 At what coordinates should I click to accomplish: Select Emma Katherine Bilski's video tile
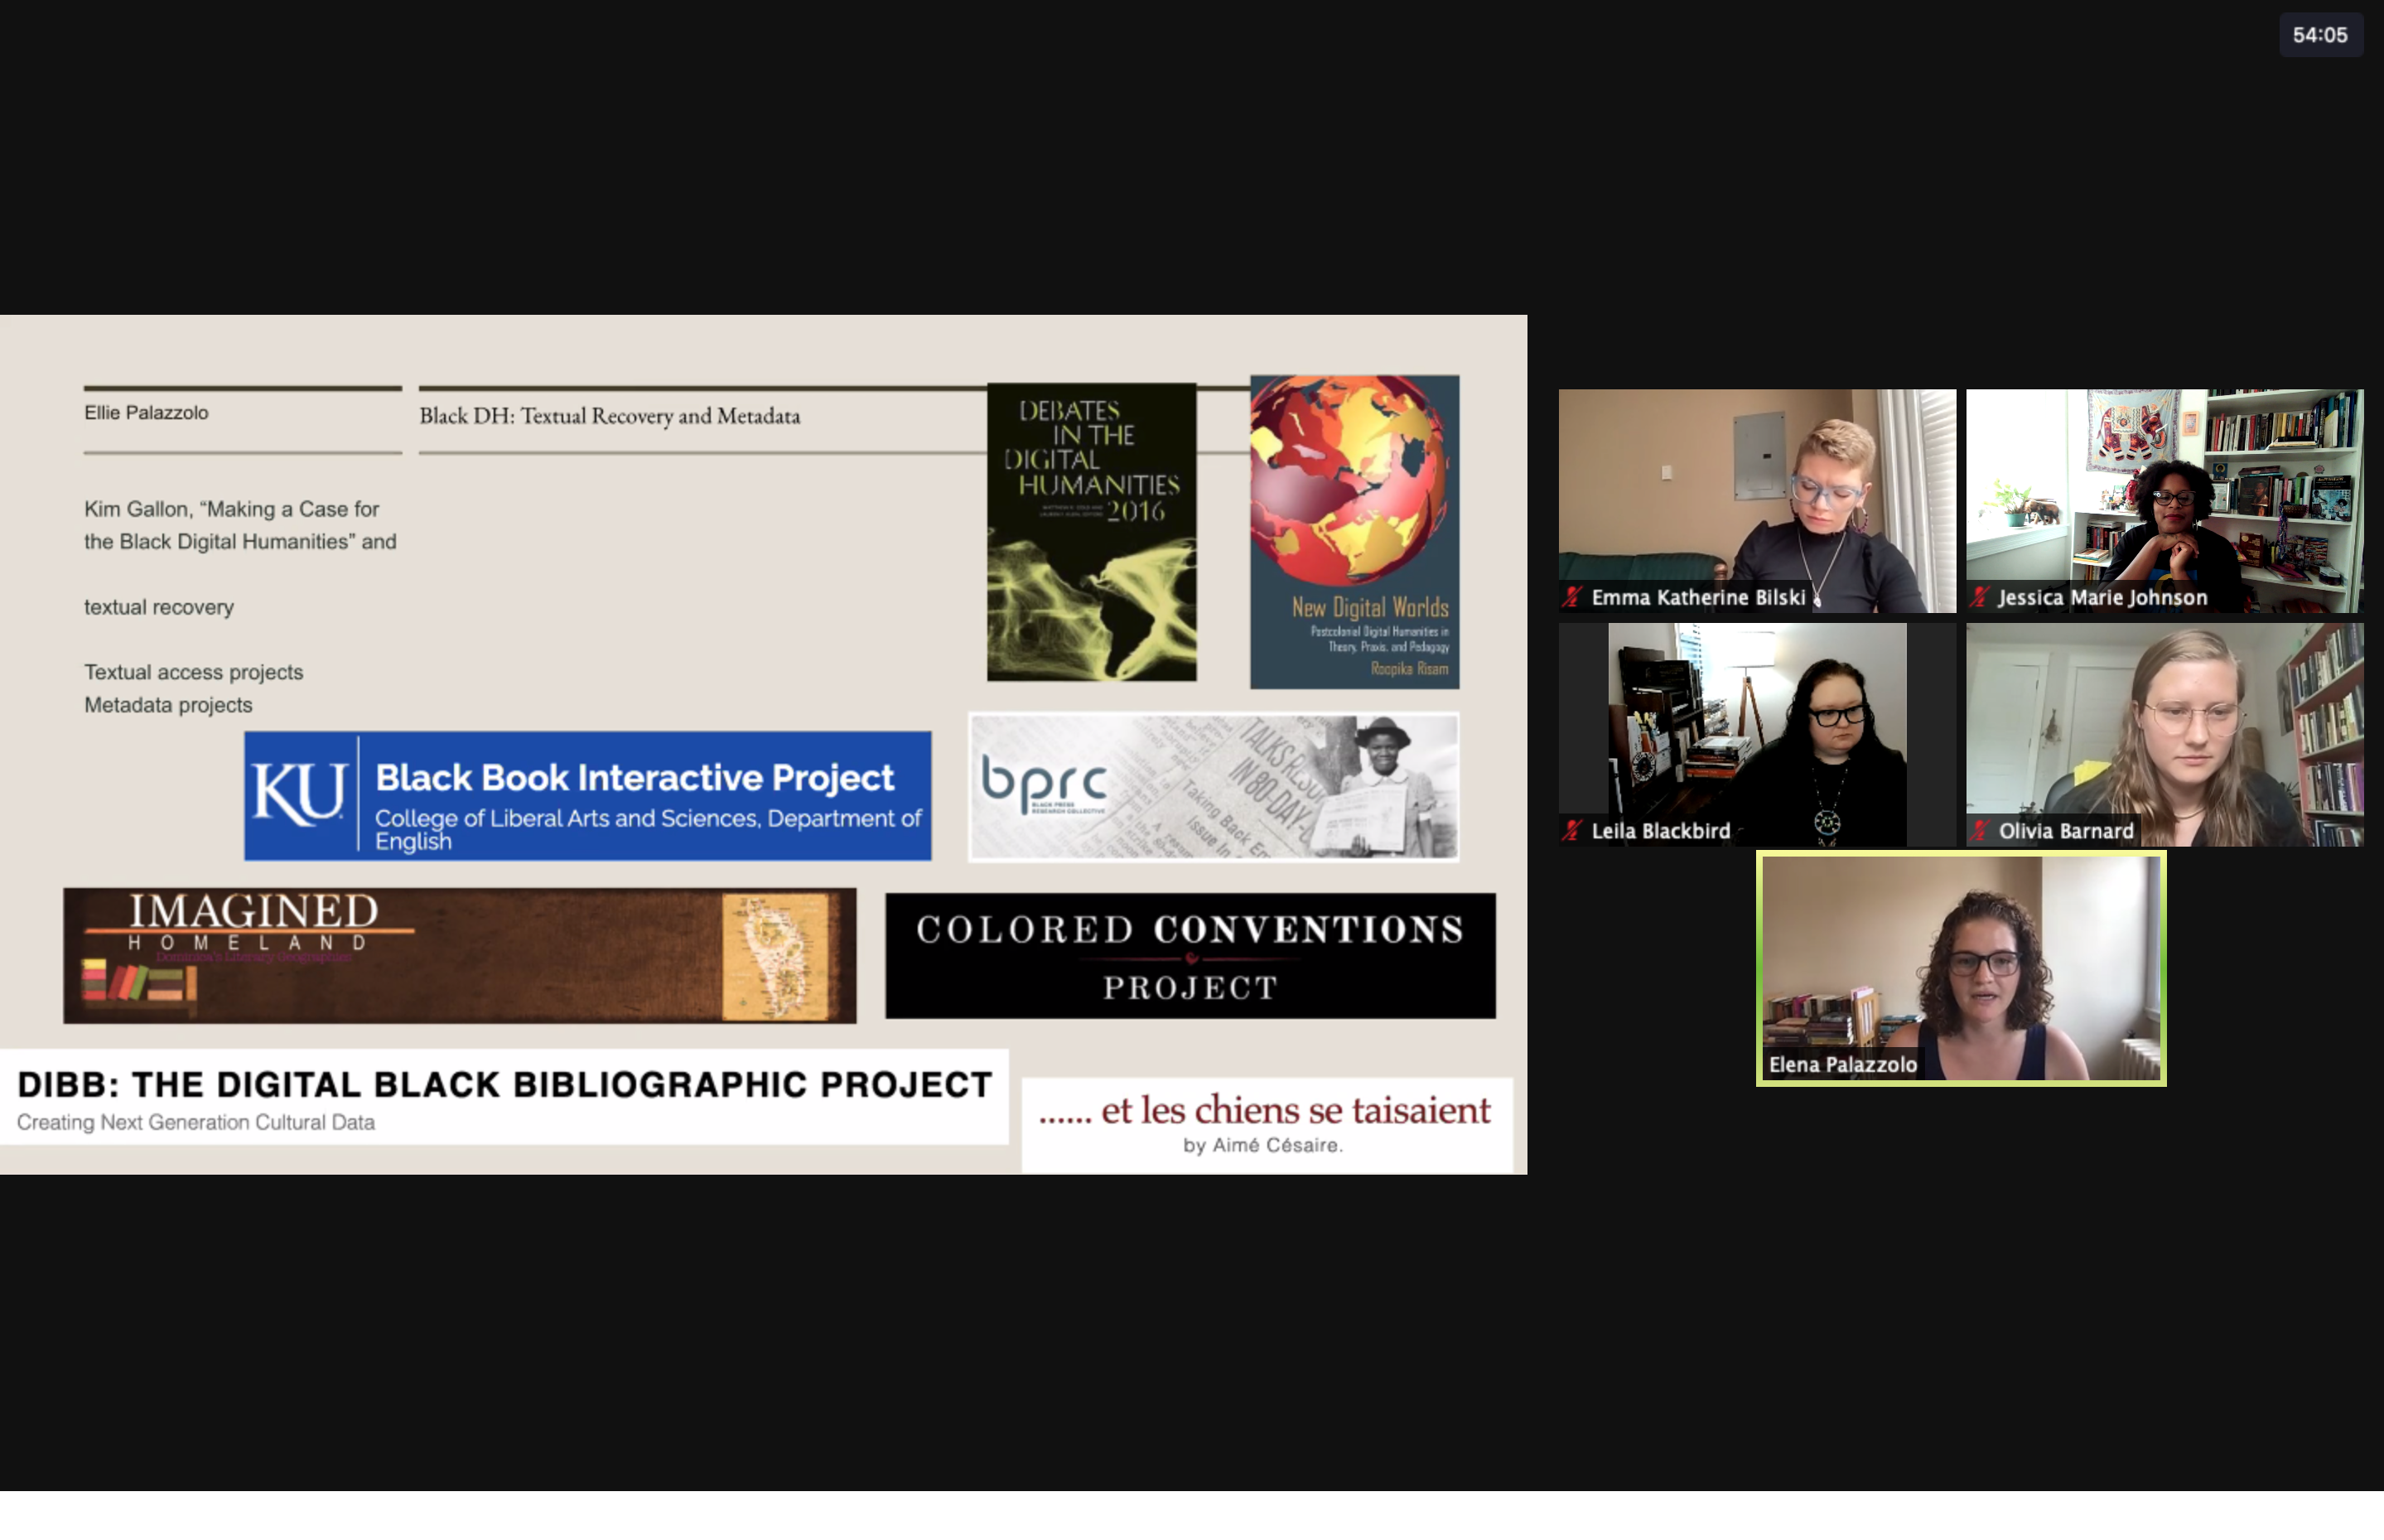(x=1757, y=500)
